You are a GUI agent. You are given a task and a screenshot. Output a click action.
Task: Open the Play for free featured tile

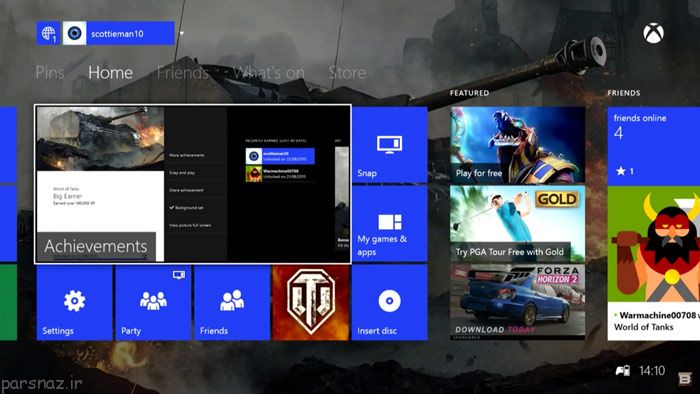click(517, 145)
